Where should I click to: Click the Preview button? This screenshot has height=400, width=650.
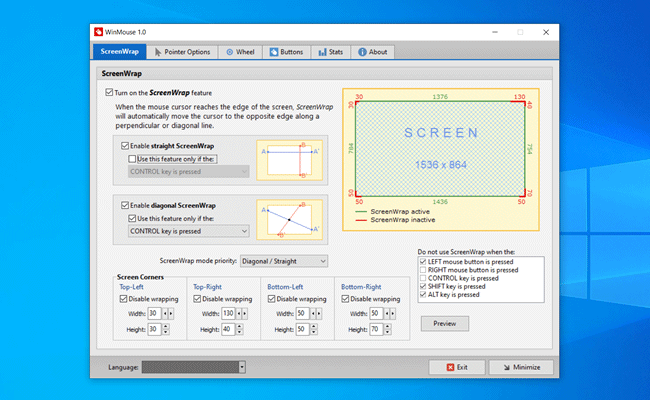point(445,324)
